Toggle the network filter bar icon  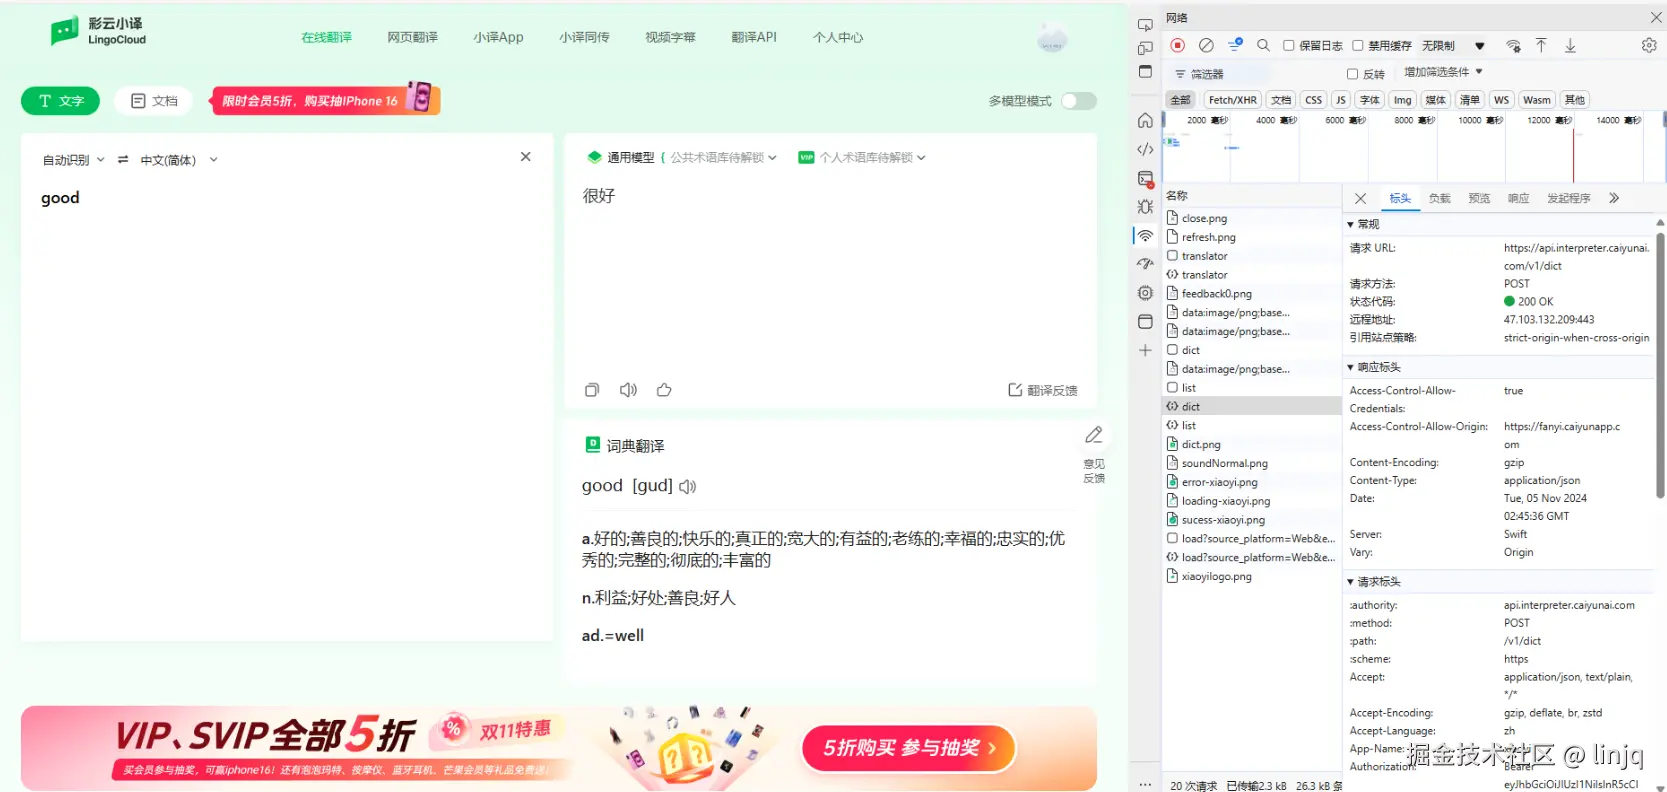click(x=1235, y=45)
